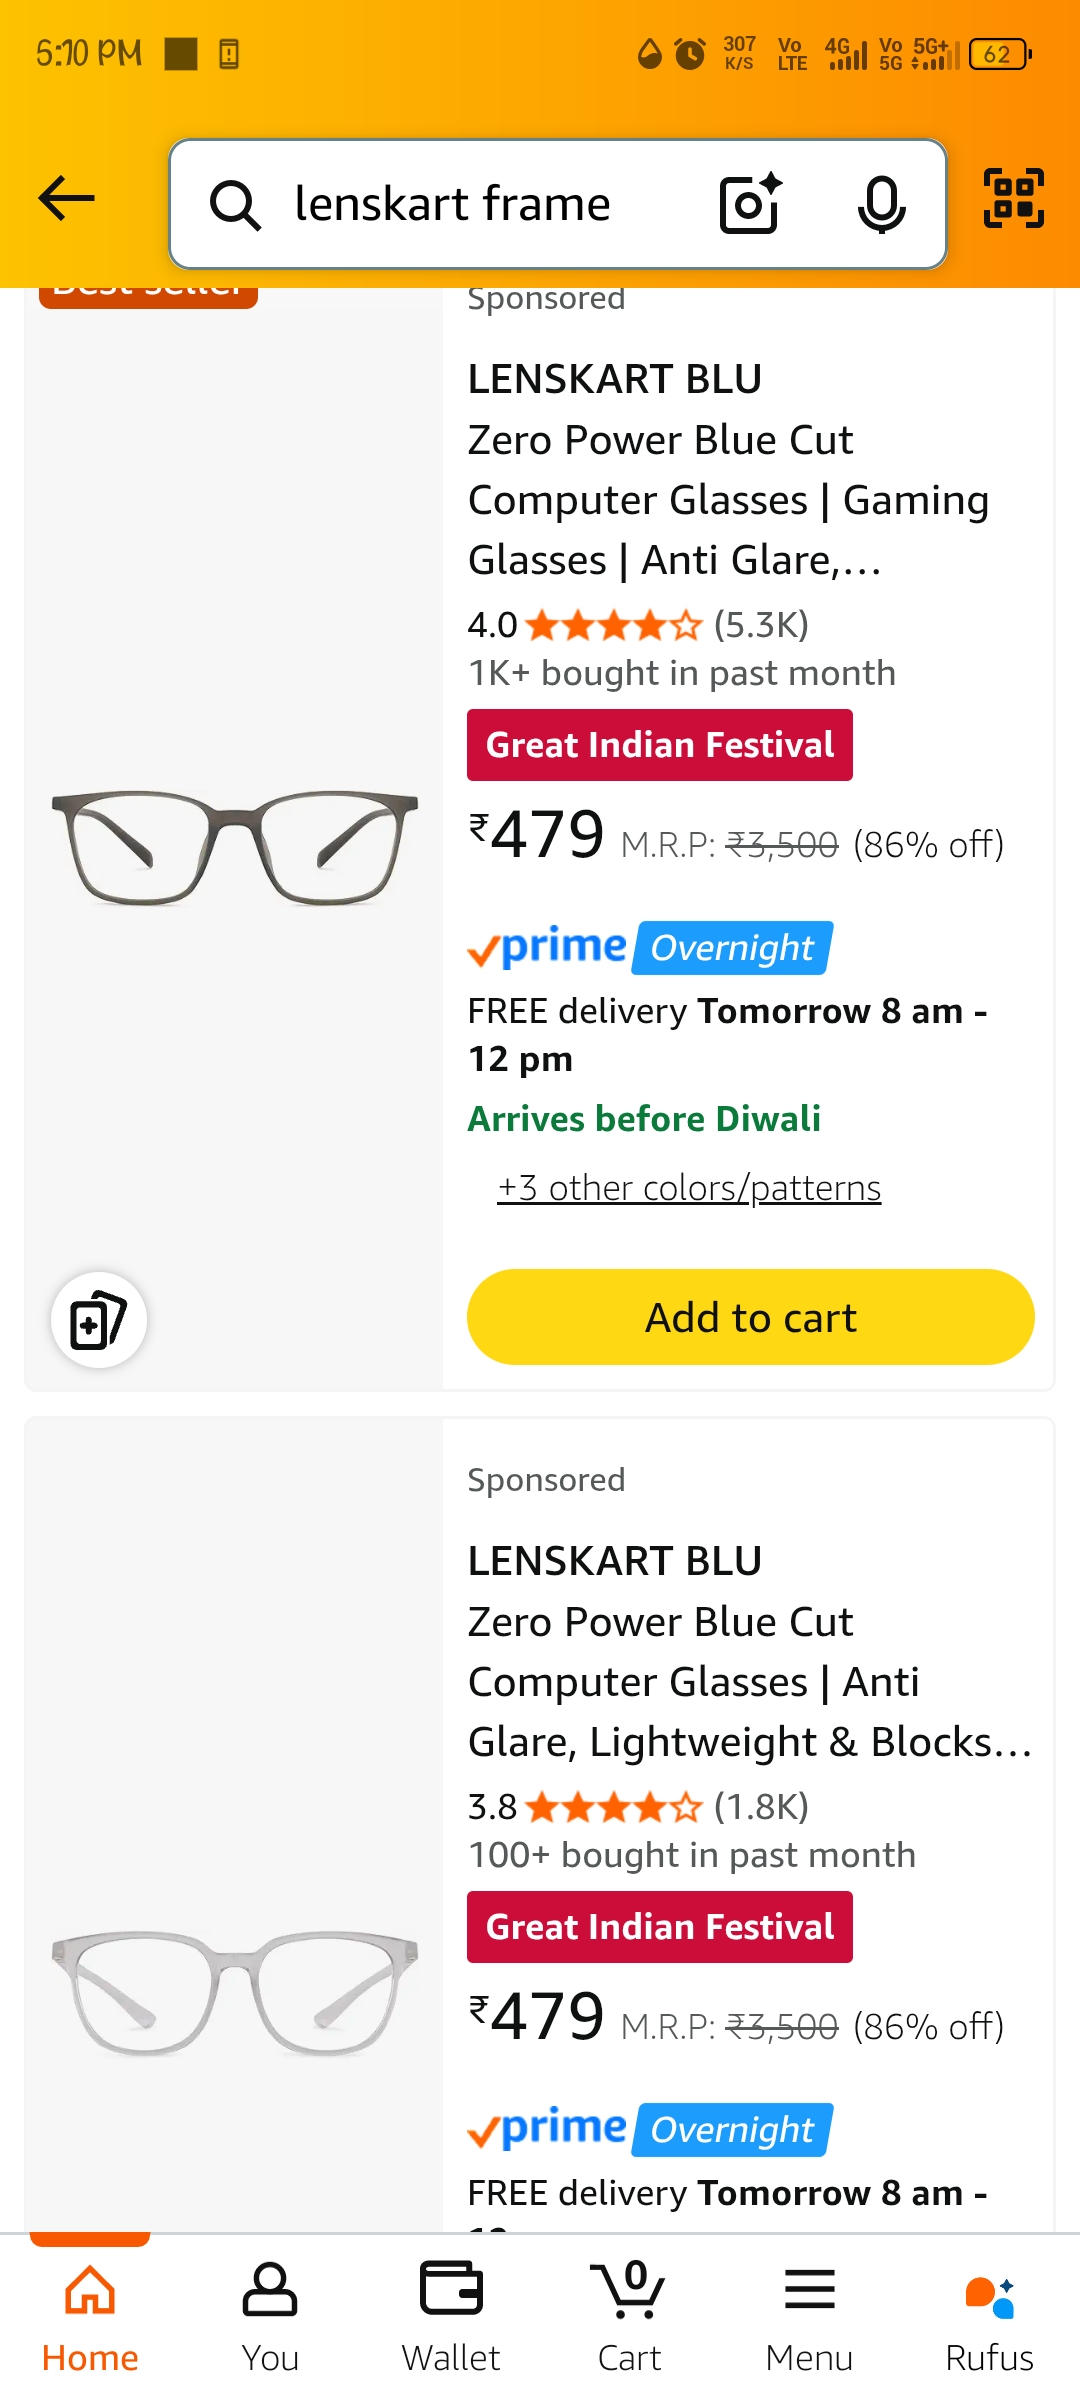Viewport: 1080px width, 2400px height.
Task: Add first Lenskart Blu glasses to cart
Action: [750, 1317]
